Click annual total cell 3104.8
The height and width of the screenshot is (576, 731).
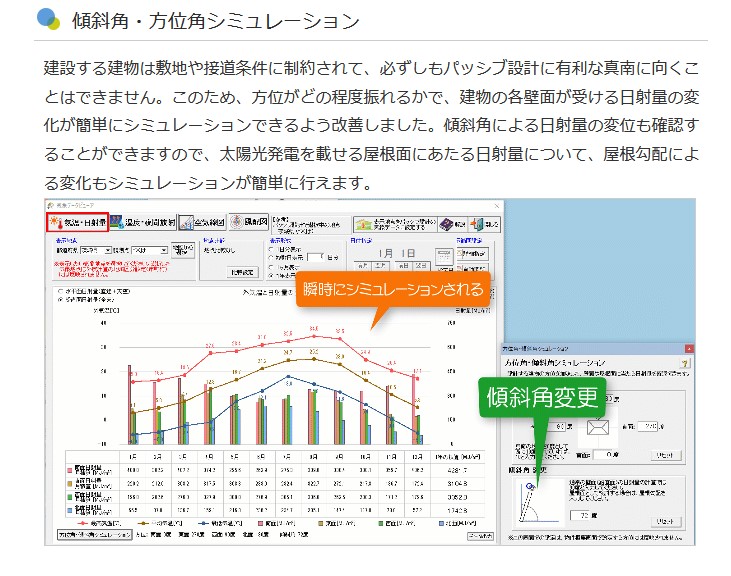(x=457, y=484)
